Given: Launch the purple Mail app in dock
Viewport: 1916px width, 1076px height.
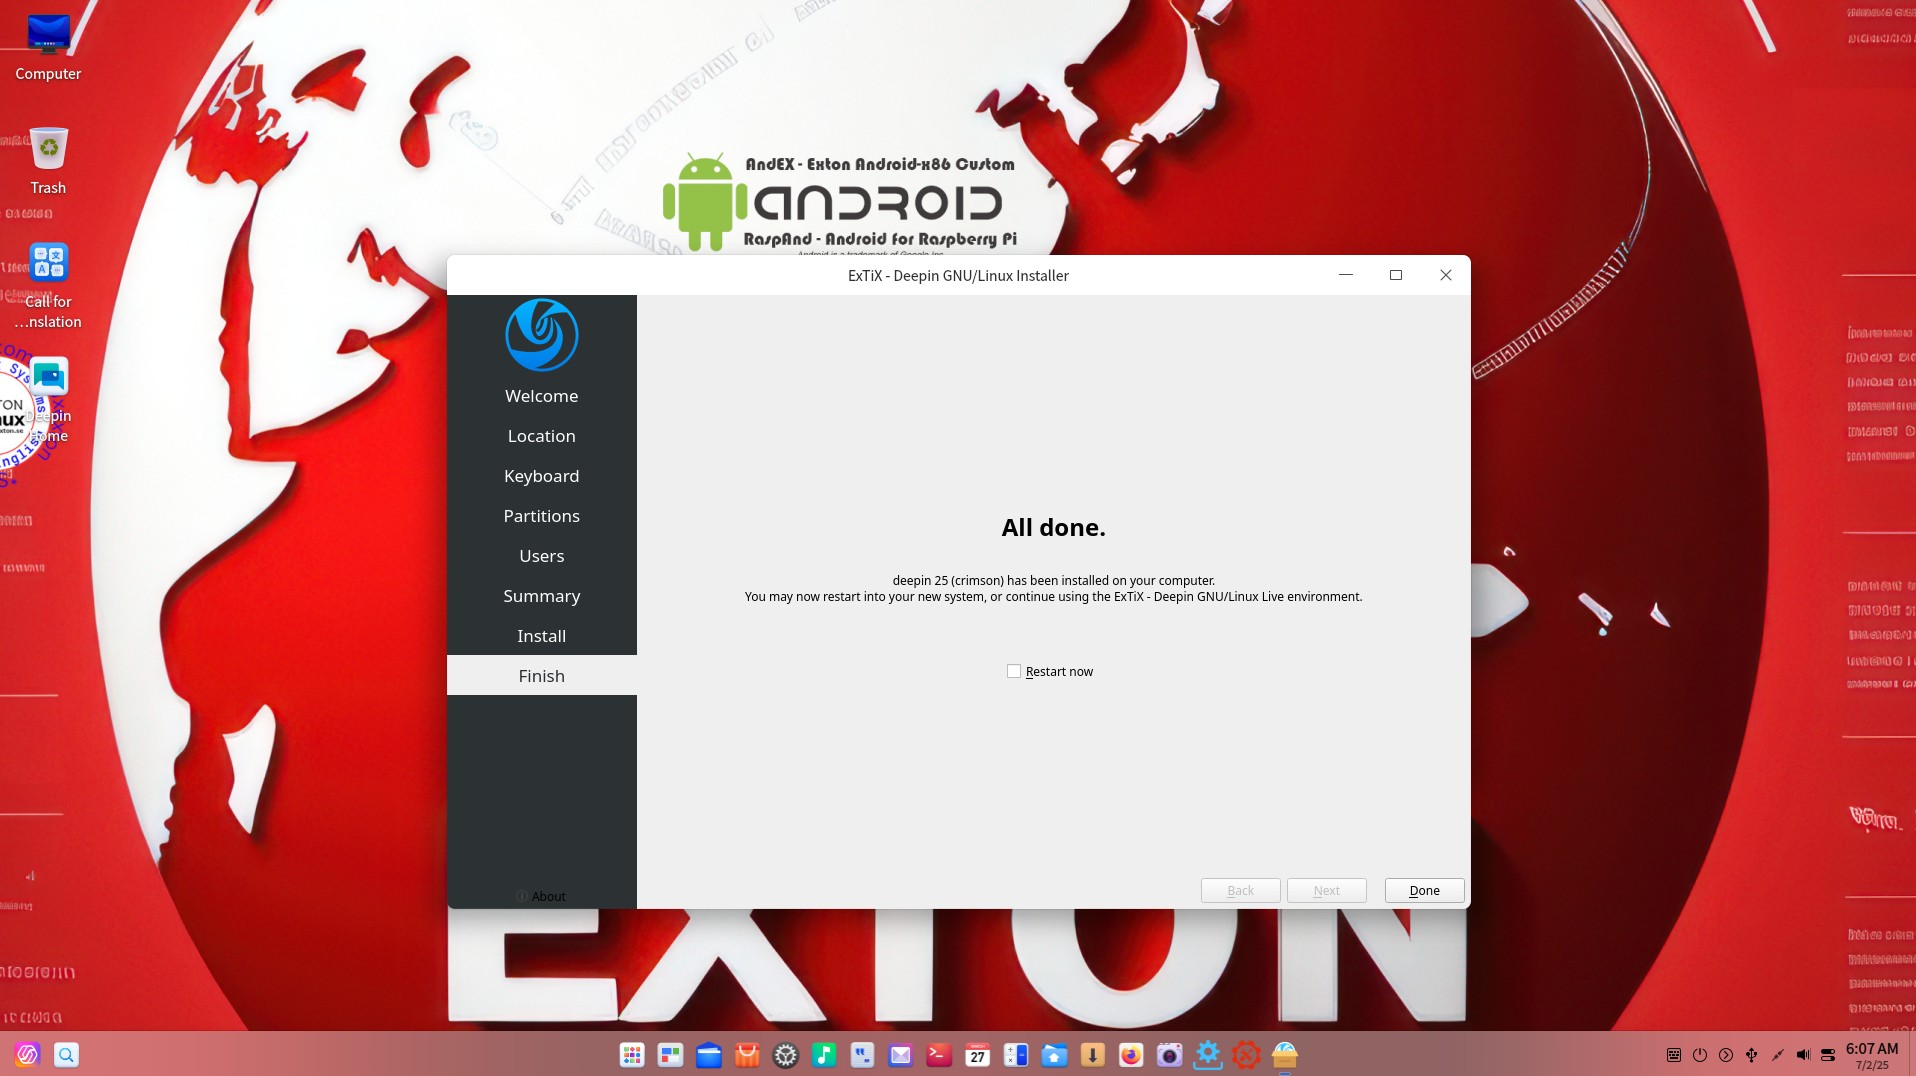Looking at the screenshot, I should 901,1054.
